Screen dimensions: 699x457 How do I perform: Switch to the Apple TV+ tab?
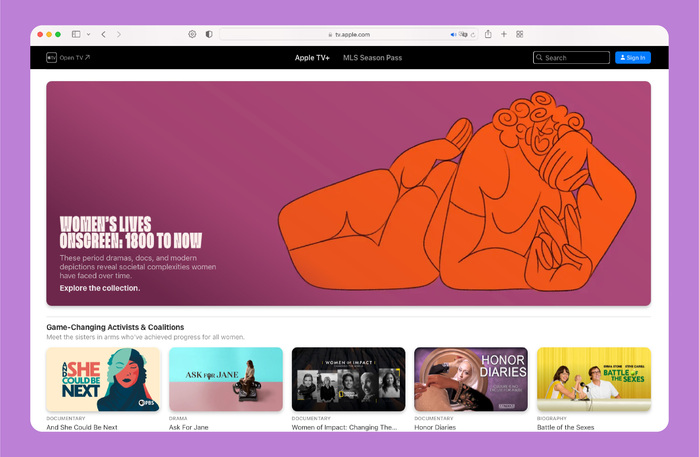(x=312, y=58)
